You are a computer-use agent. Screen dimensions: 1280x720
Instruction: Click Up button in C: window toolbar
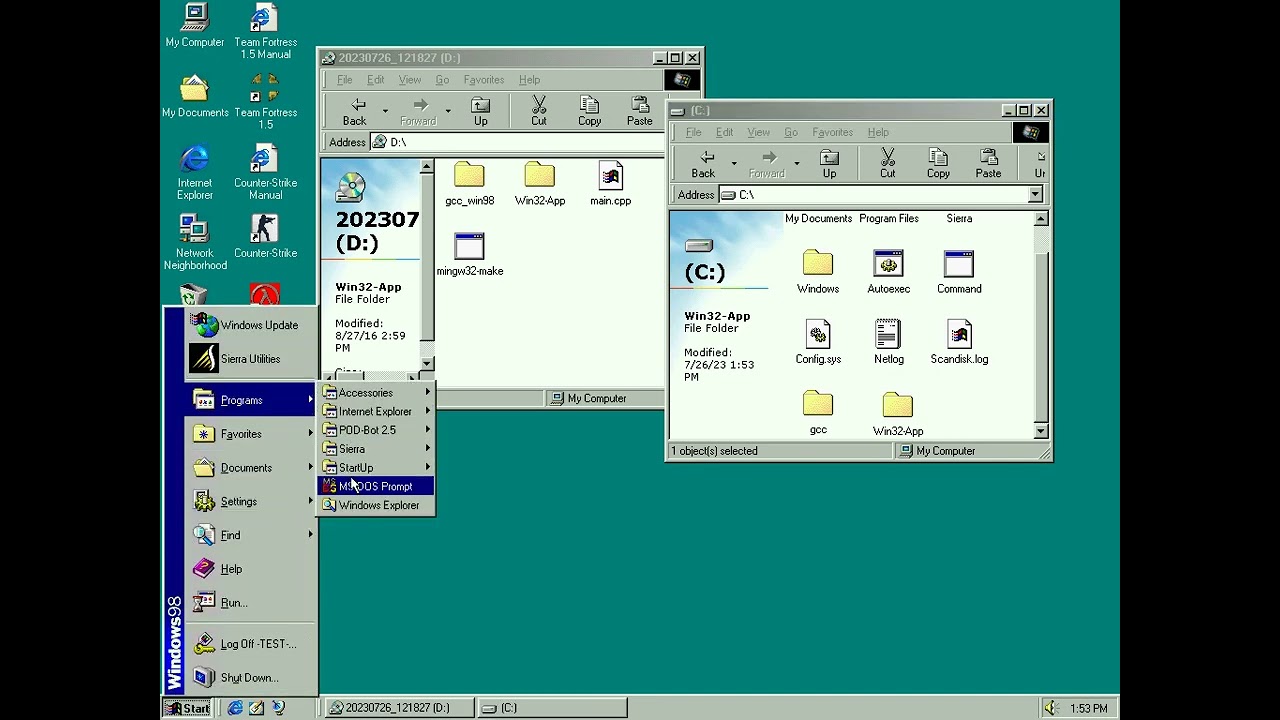pos(829,164)
